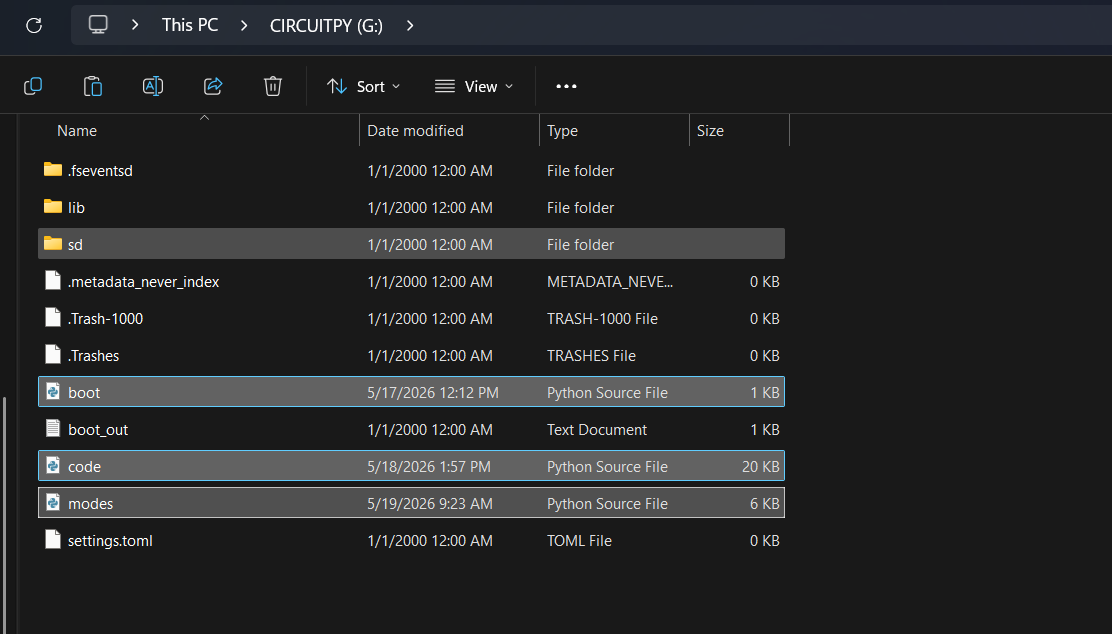This screenshot has width=1112, height=634.
Task: Click the METADATA_NEVE... type cell
Action: [x=610, y=282]
